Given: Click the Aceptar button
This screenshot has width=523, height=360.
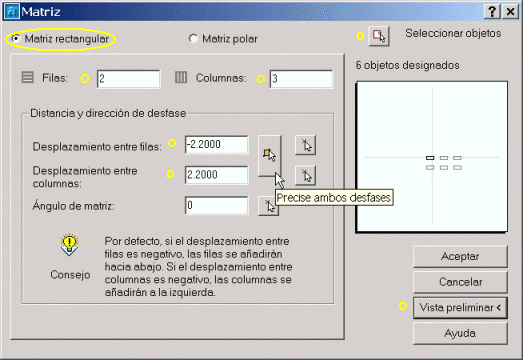Looking at the screenshot, I should tap(460, 257).
